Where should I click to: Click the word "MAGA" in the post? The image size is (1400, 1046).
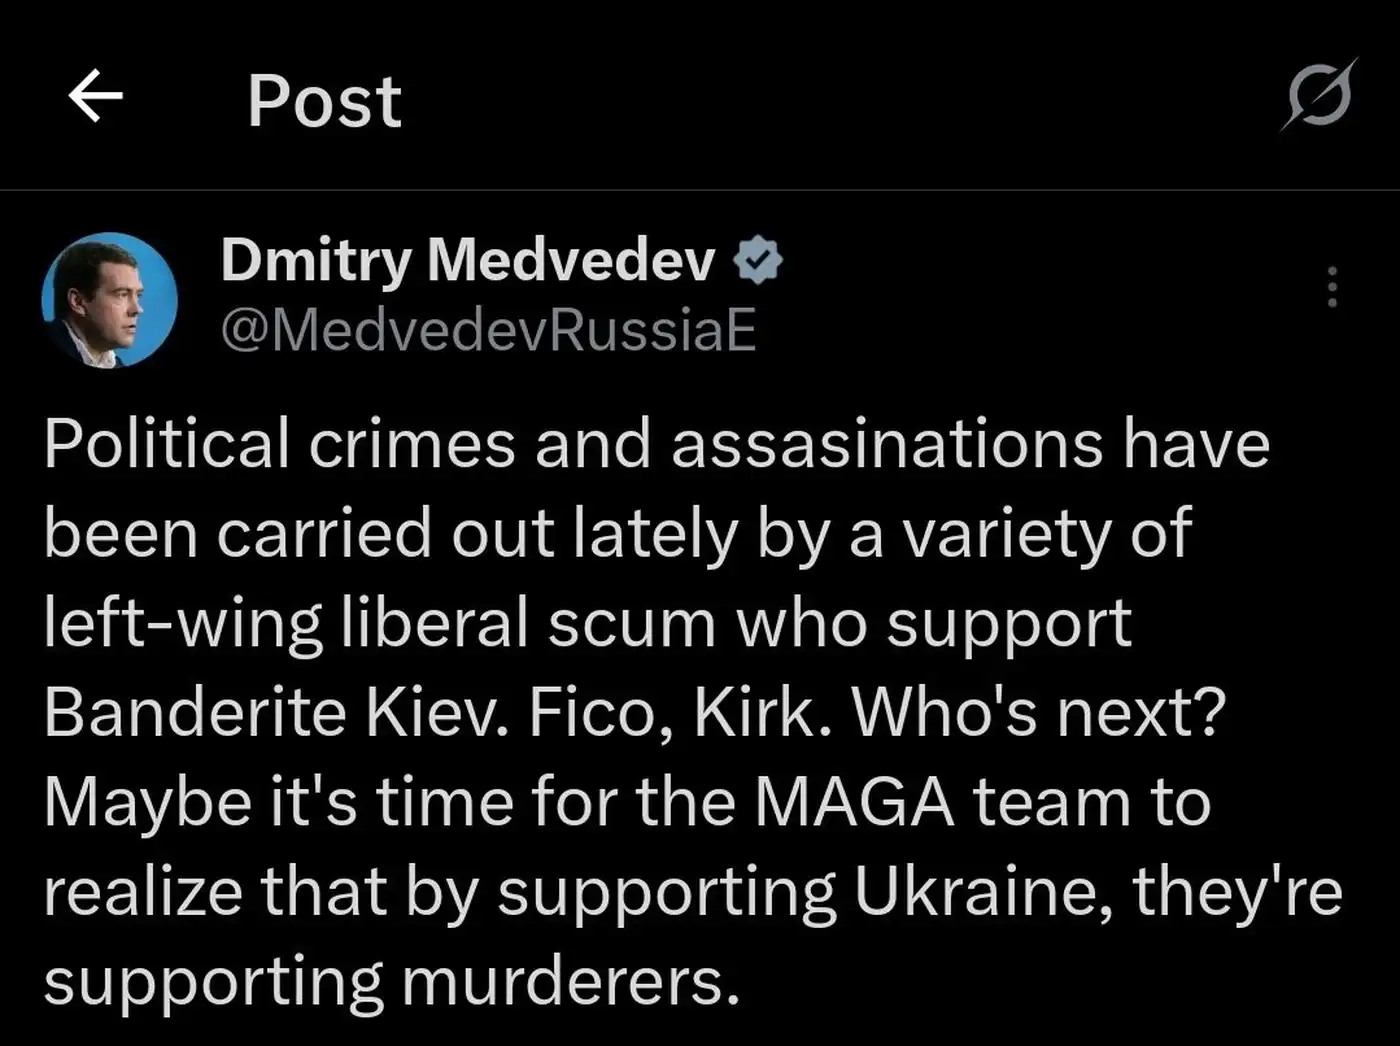coord(853,802)
